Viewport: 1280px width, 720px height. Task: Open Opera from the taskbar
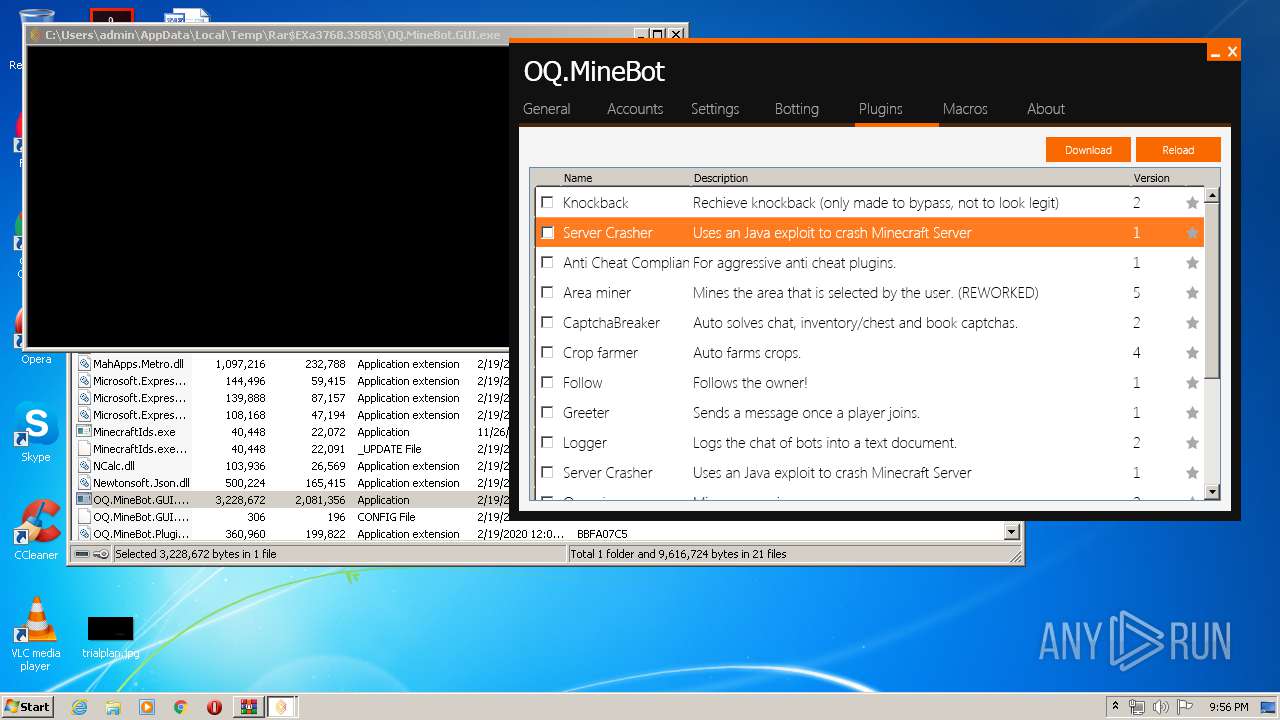pos(214,707)
